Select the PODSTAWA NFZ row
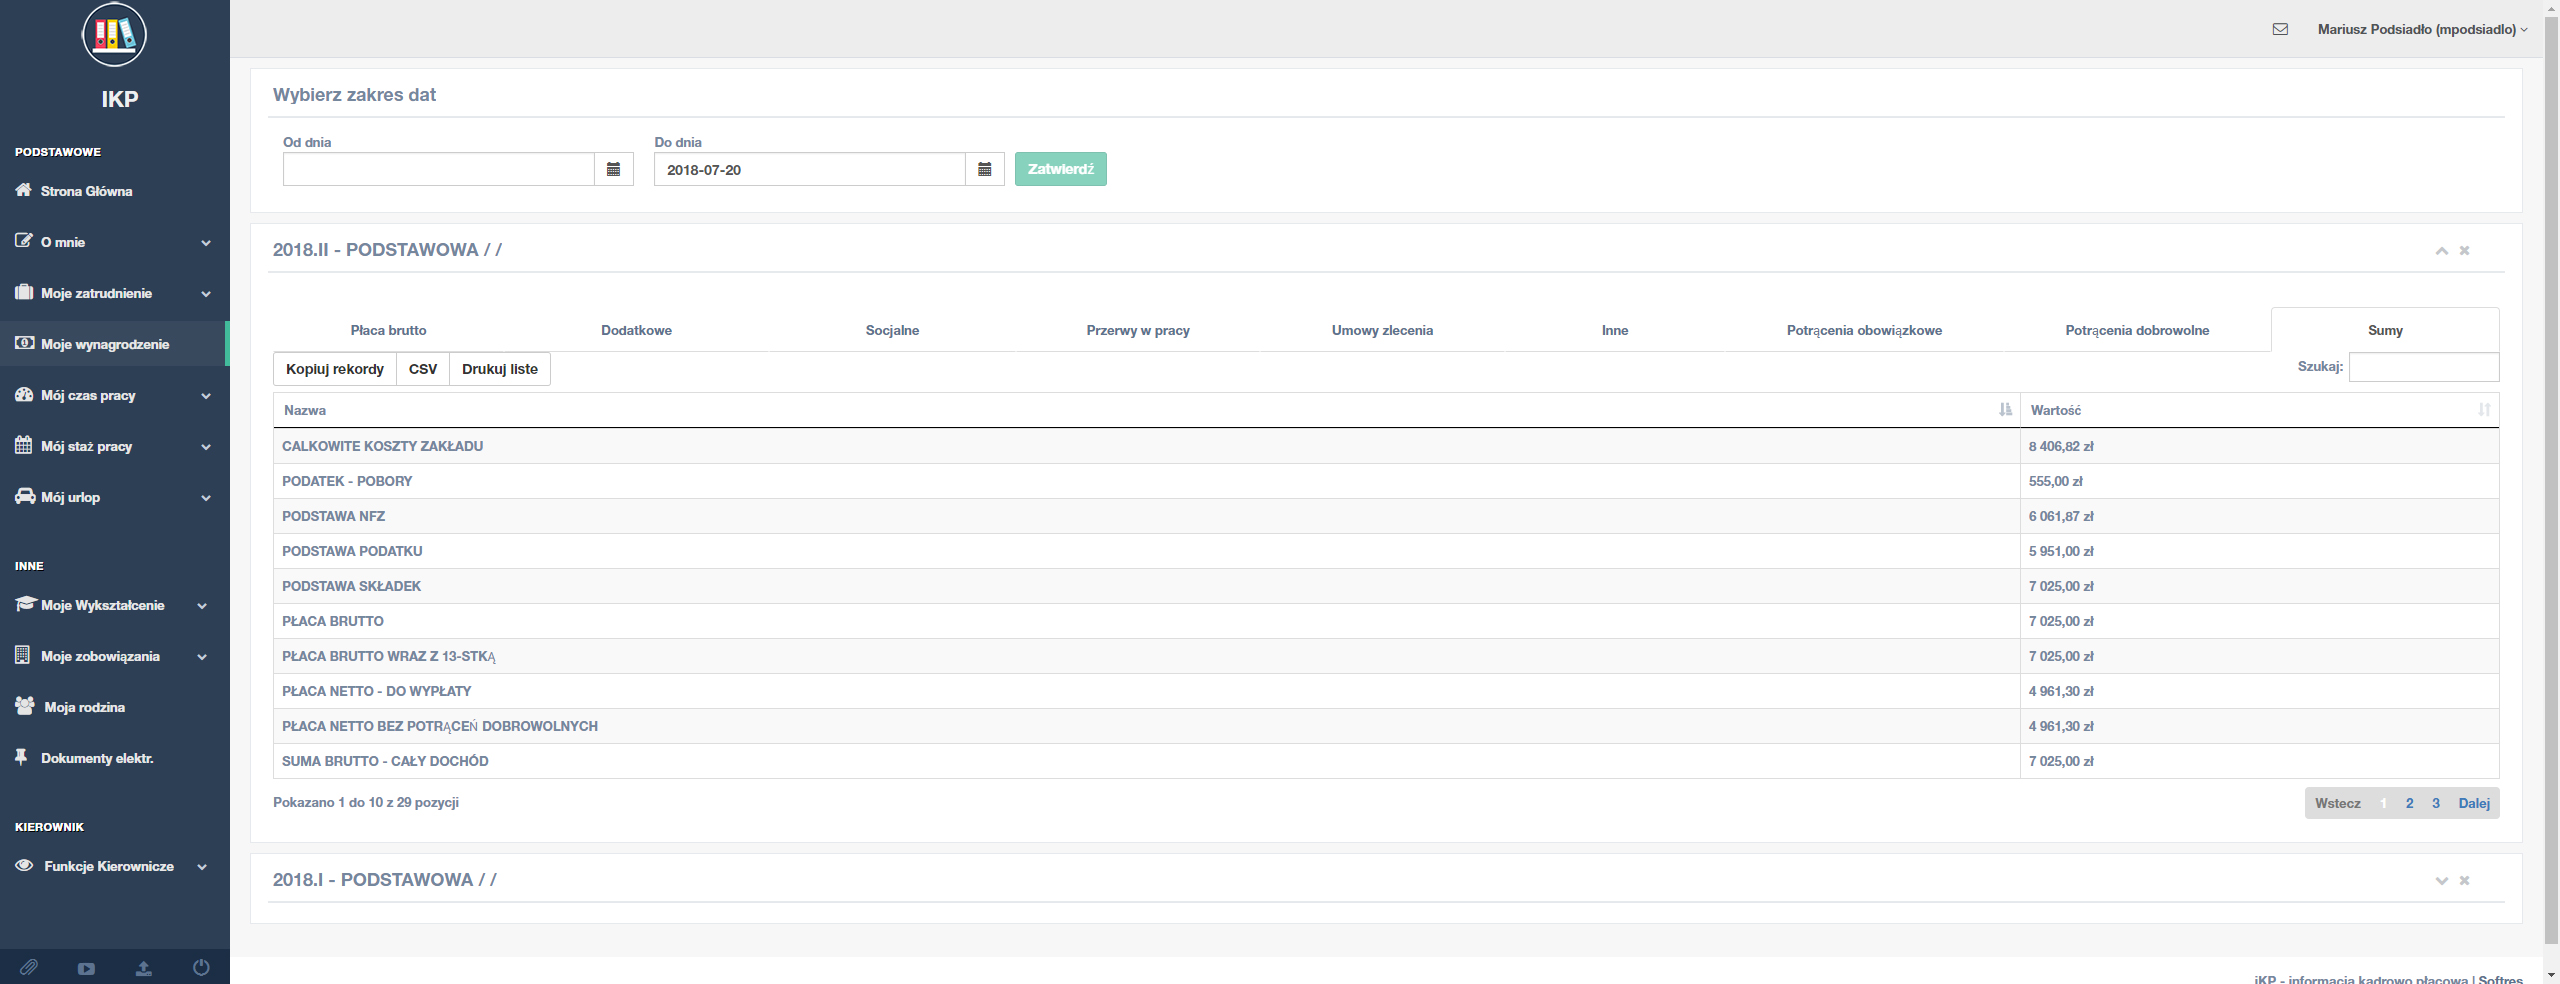This screenshot has width=2560, height=984. 1386,516
